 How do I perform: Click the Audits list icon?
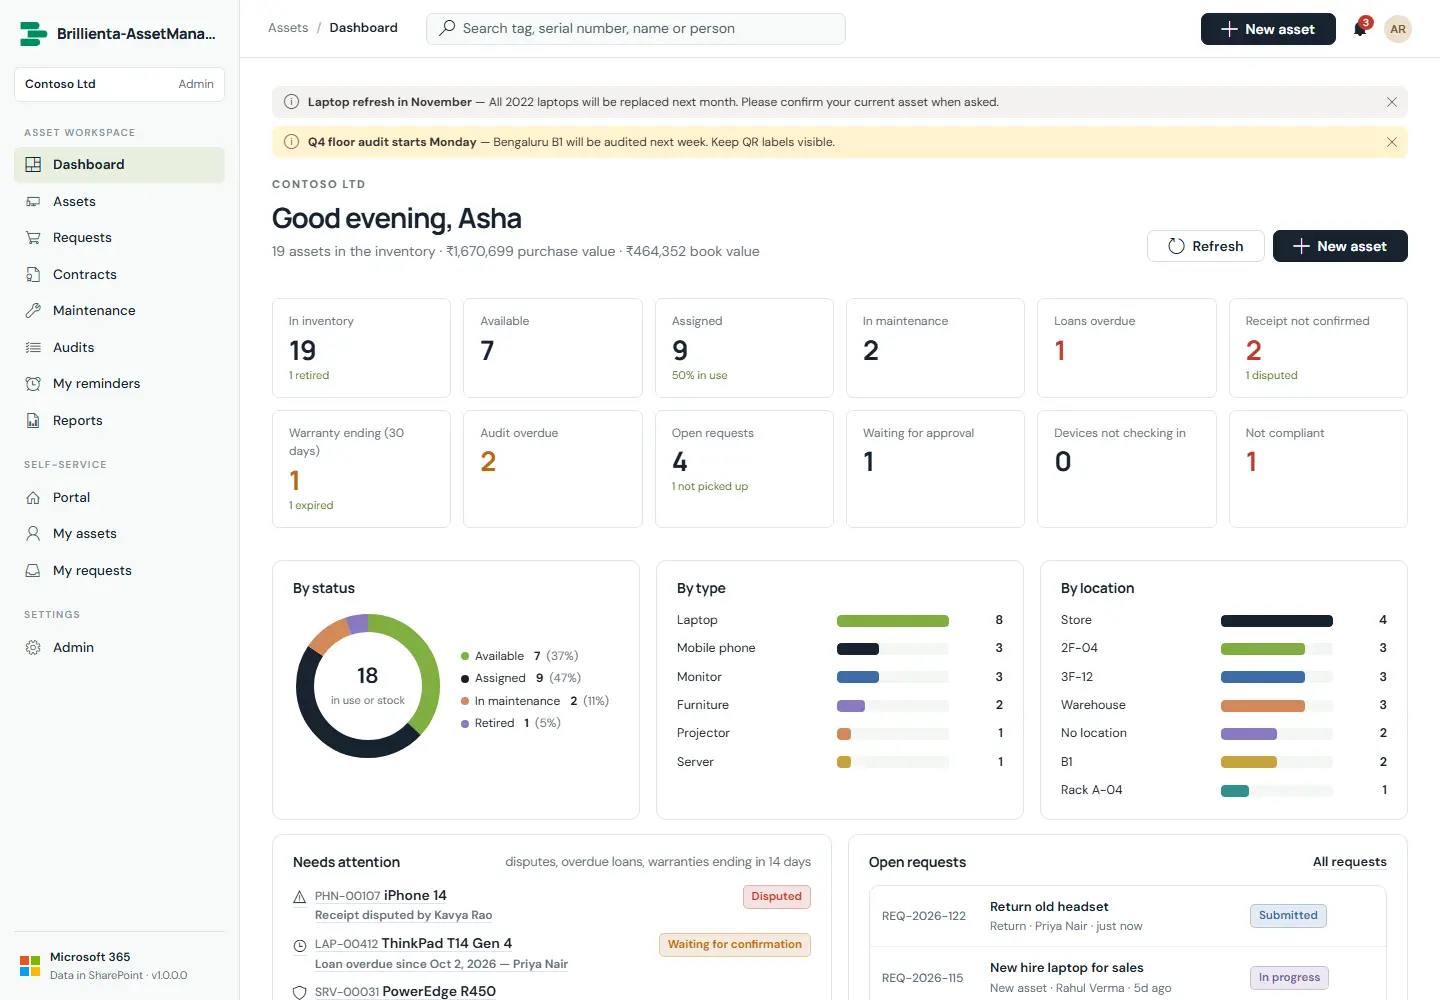click(x=33, y=348)
